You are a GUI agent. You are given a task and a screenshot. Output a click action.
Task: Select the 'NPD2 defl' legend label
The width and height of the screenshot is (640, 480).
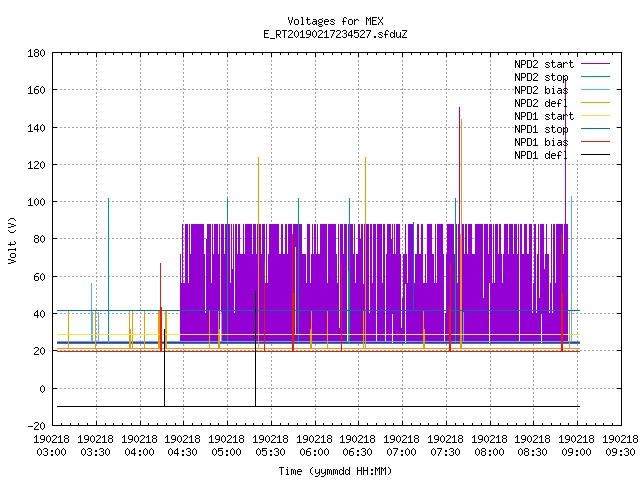541,103
